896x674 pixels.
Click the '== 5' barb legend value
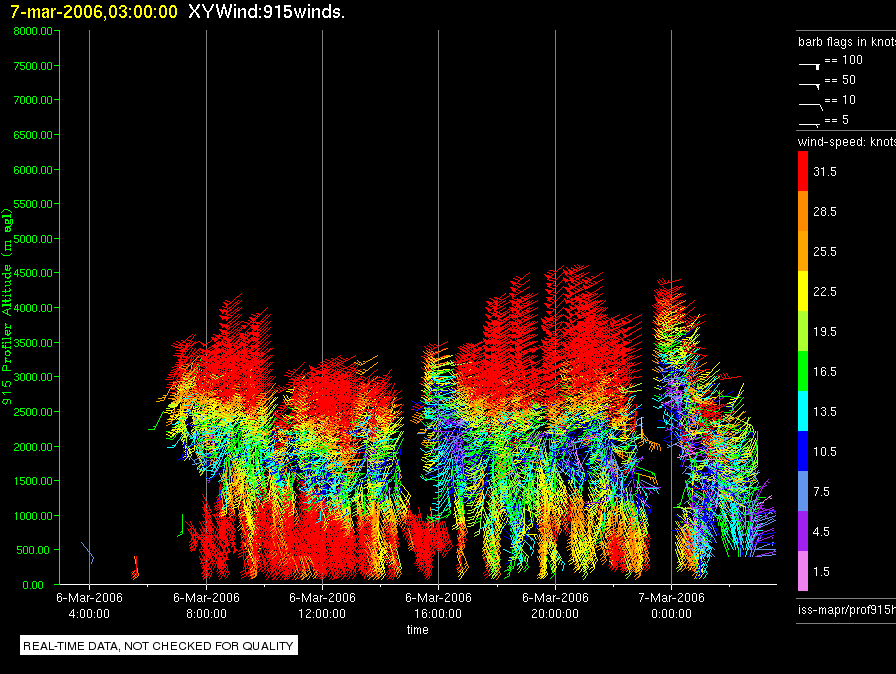click(x=837, y=119)
